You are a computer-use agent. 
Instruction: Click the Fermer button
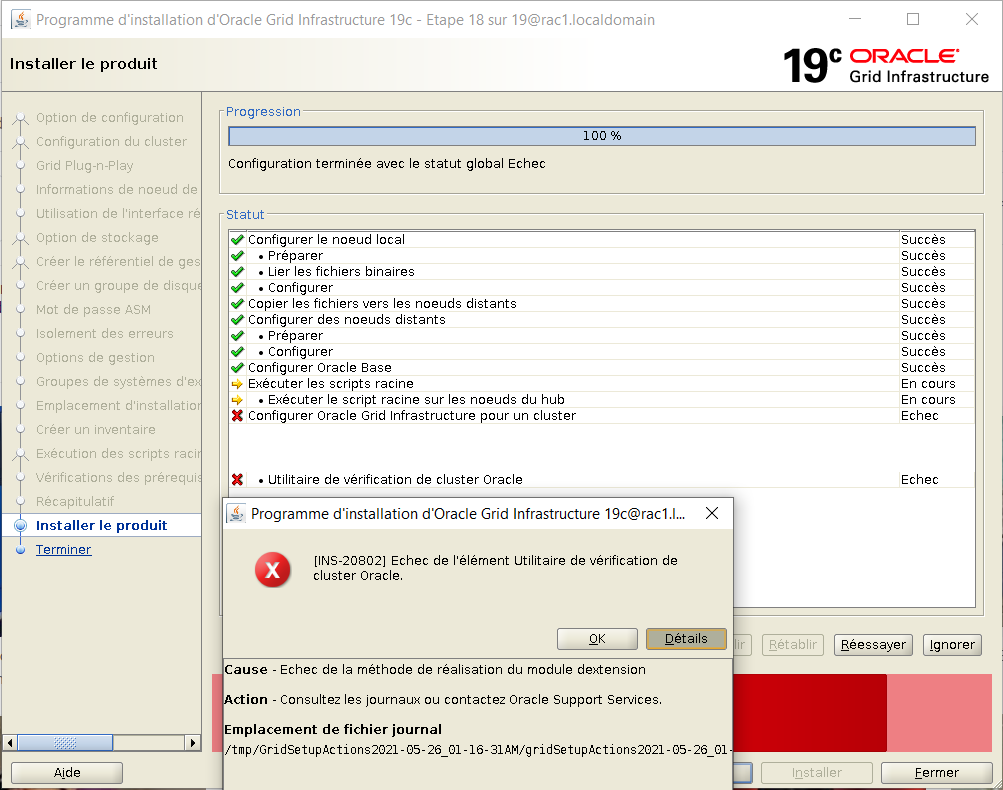tap(936, 773)
